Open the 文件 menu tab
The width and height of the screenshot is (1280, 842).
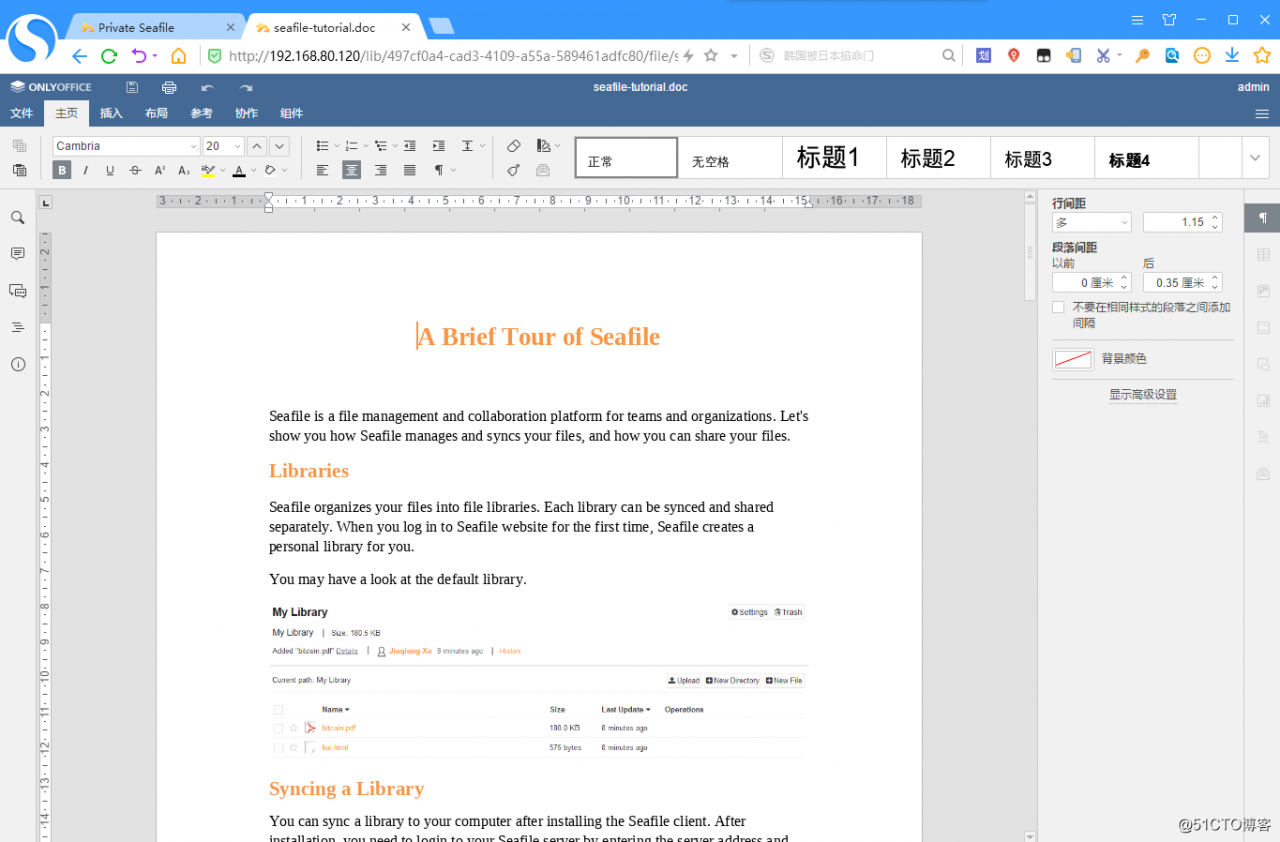tap(22, 113)
